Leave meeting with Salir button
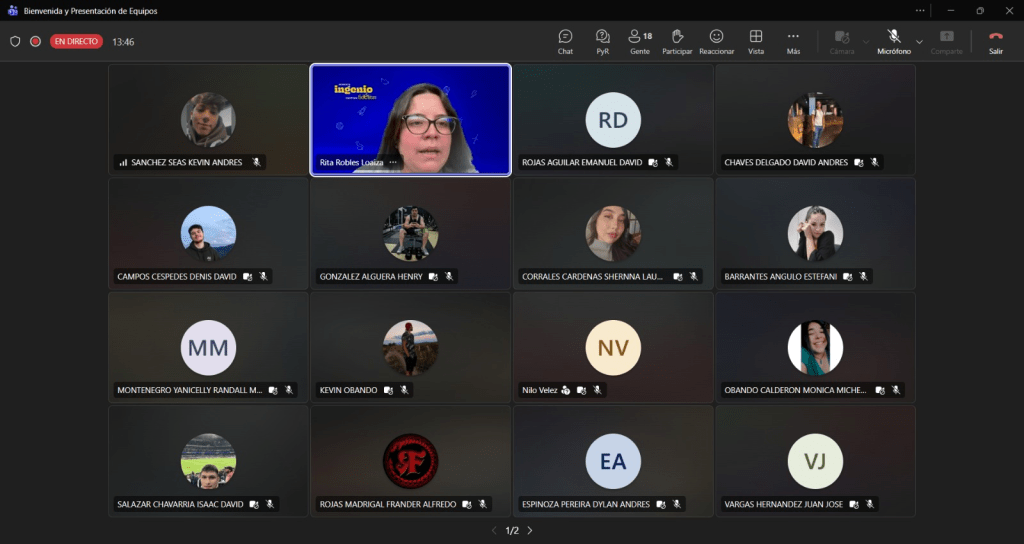The height and width of the screenshot is (544, 1024). coord(995,41)
